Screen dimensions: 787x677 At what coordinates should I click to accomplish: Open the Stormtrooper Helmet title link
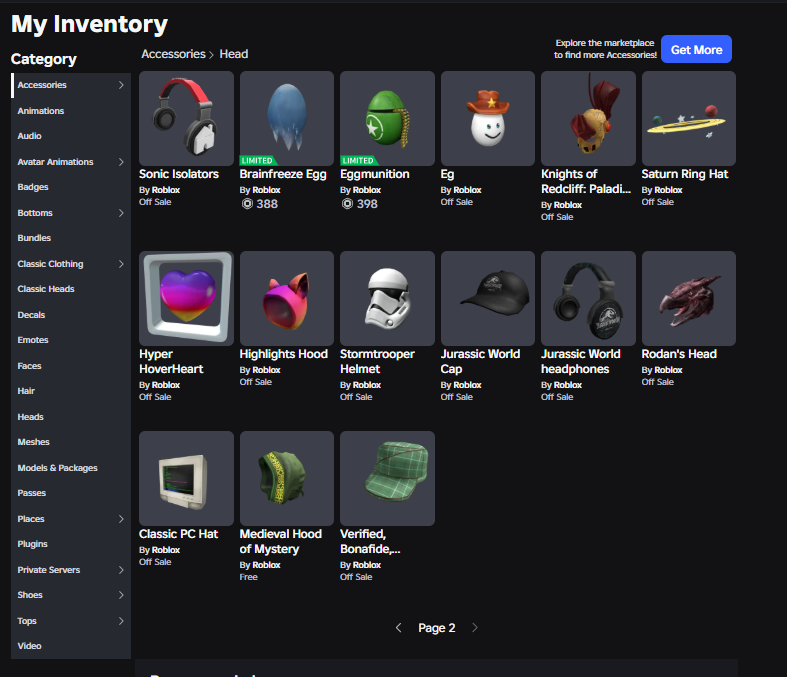point(377,361)
